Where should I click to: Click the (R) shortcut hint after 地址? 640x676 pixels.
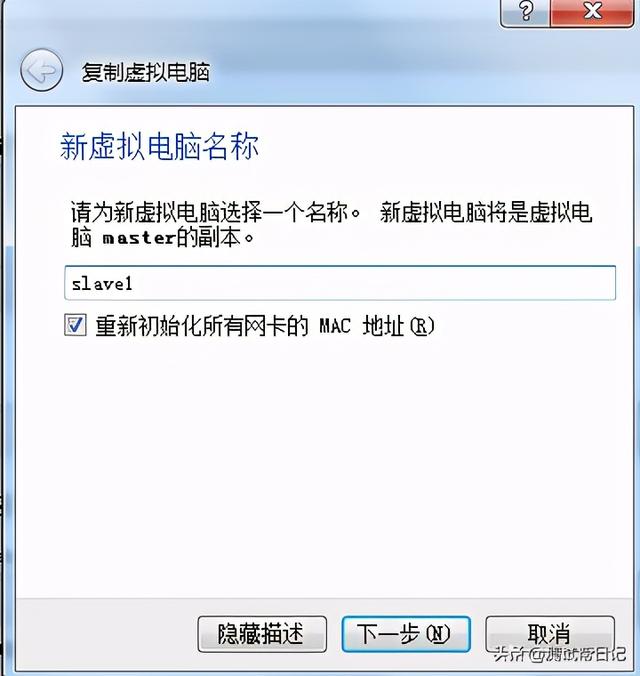(422, 326)
